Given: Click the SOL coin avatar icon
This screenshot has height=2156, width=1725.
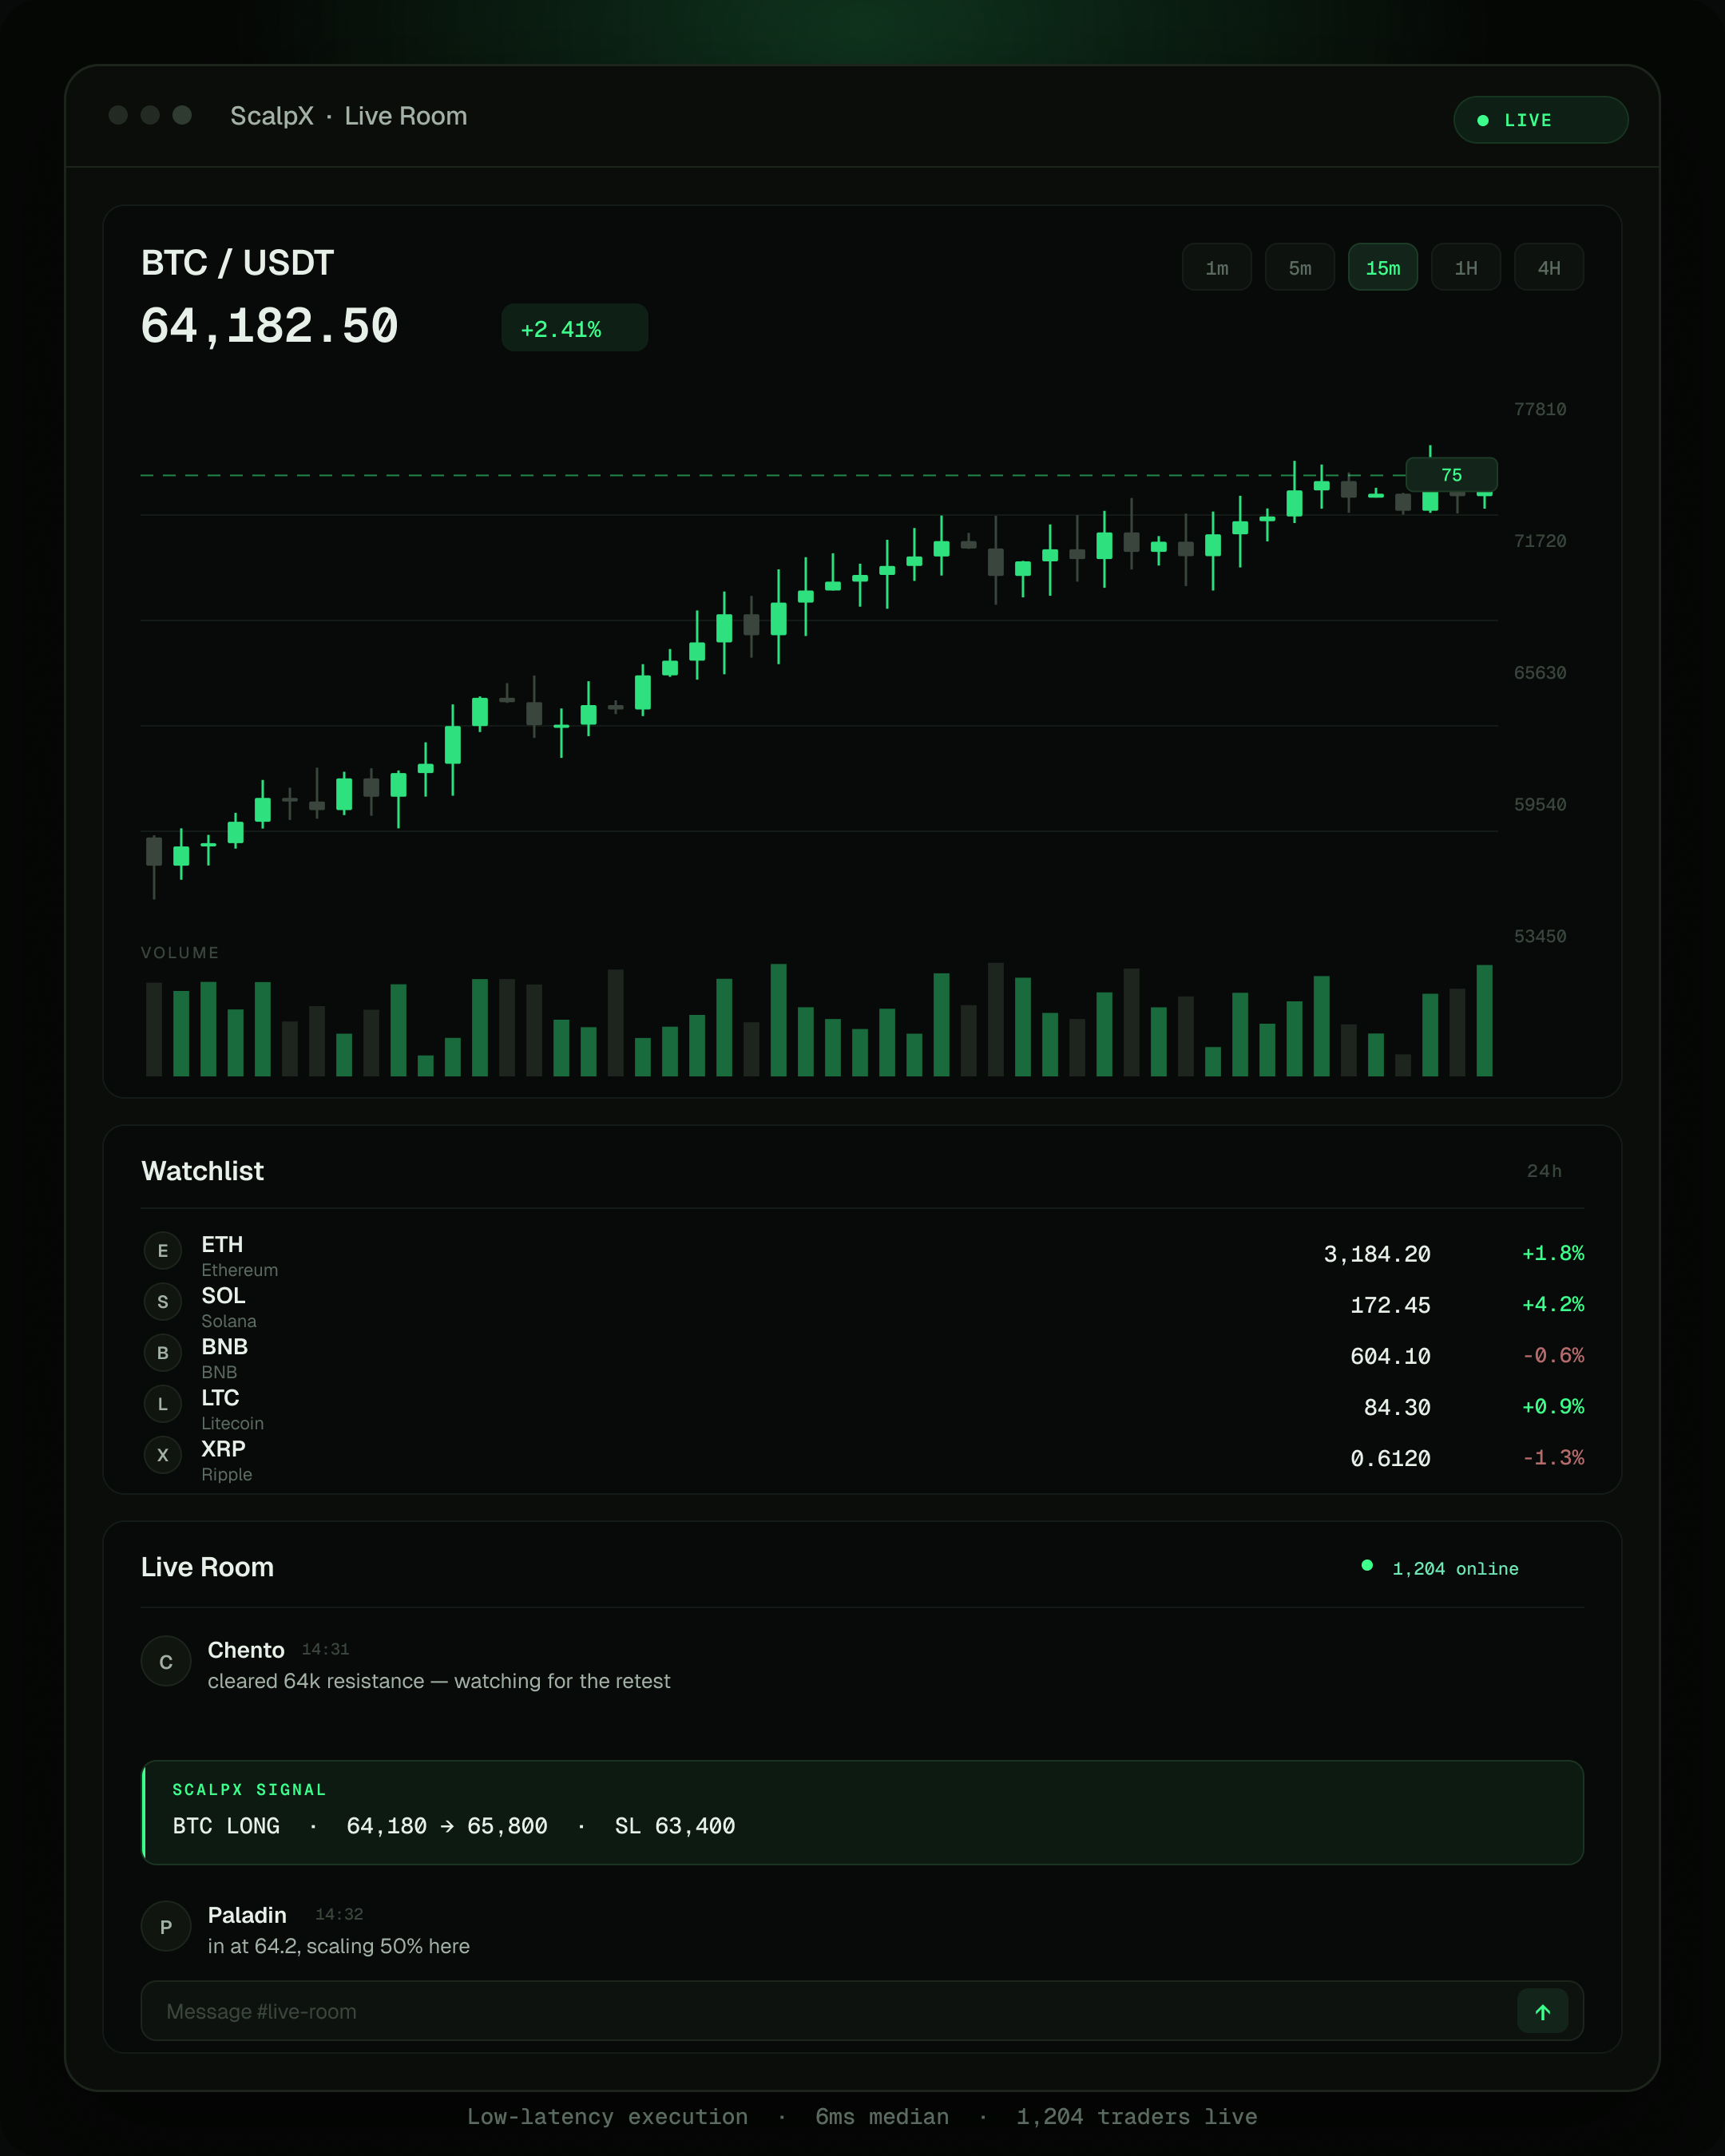Looking at the screenshot, I should tap(163, 1301).
